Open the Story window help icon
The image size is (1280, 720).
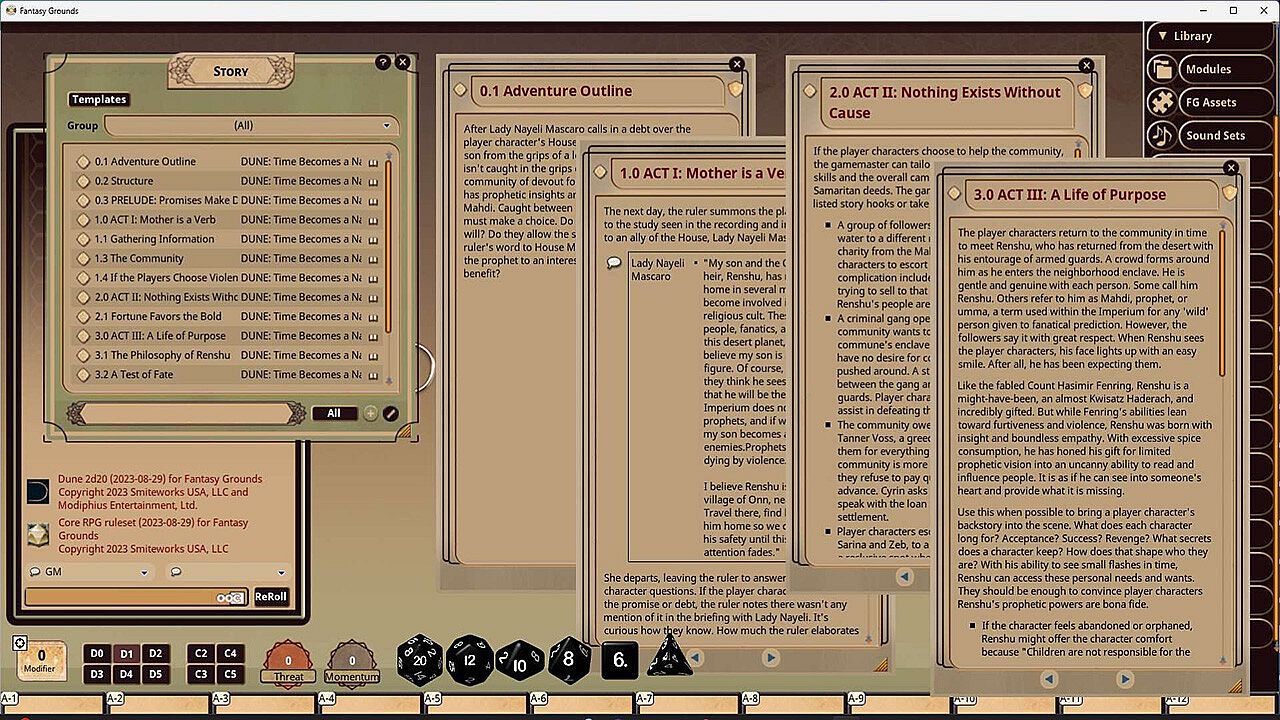click(x=383, y=62)
